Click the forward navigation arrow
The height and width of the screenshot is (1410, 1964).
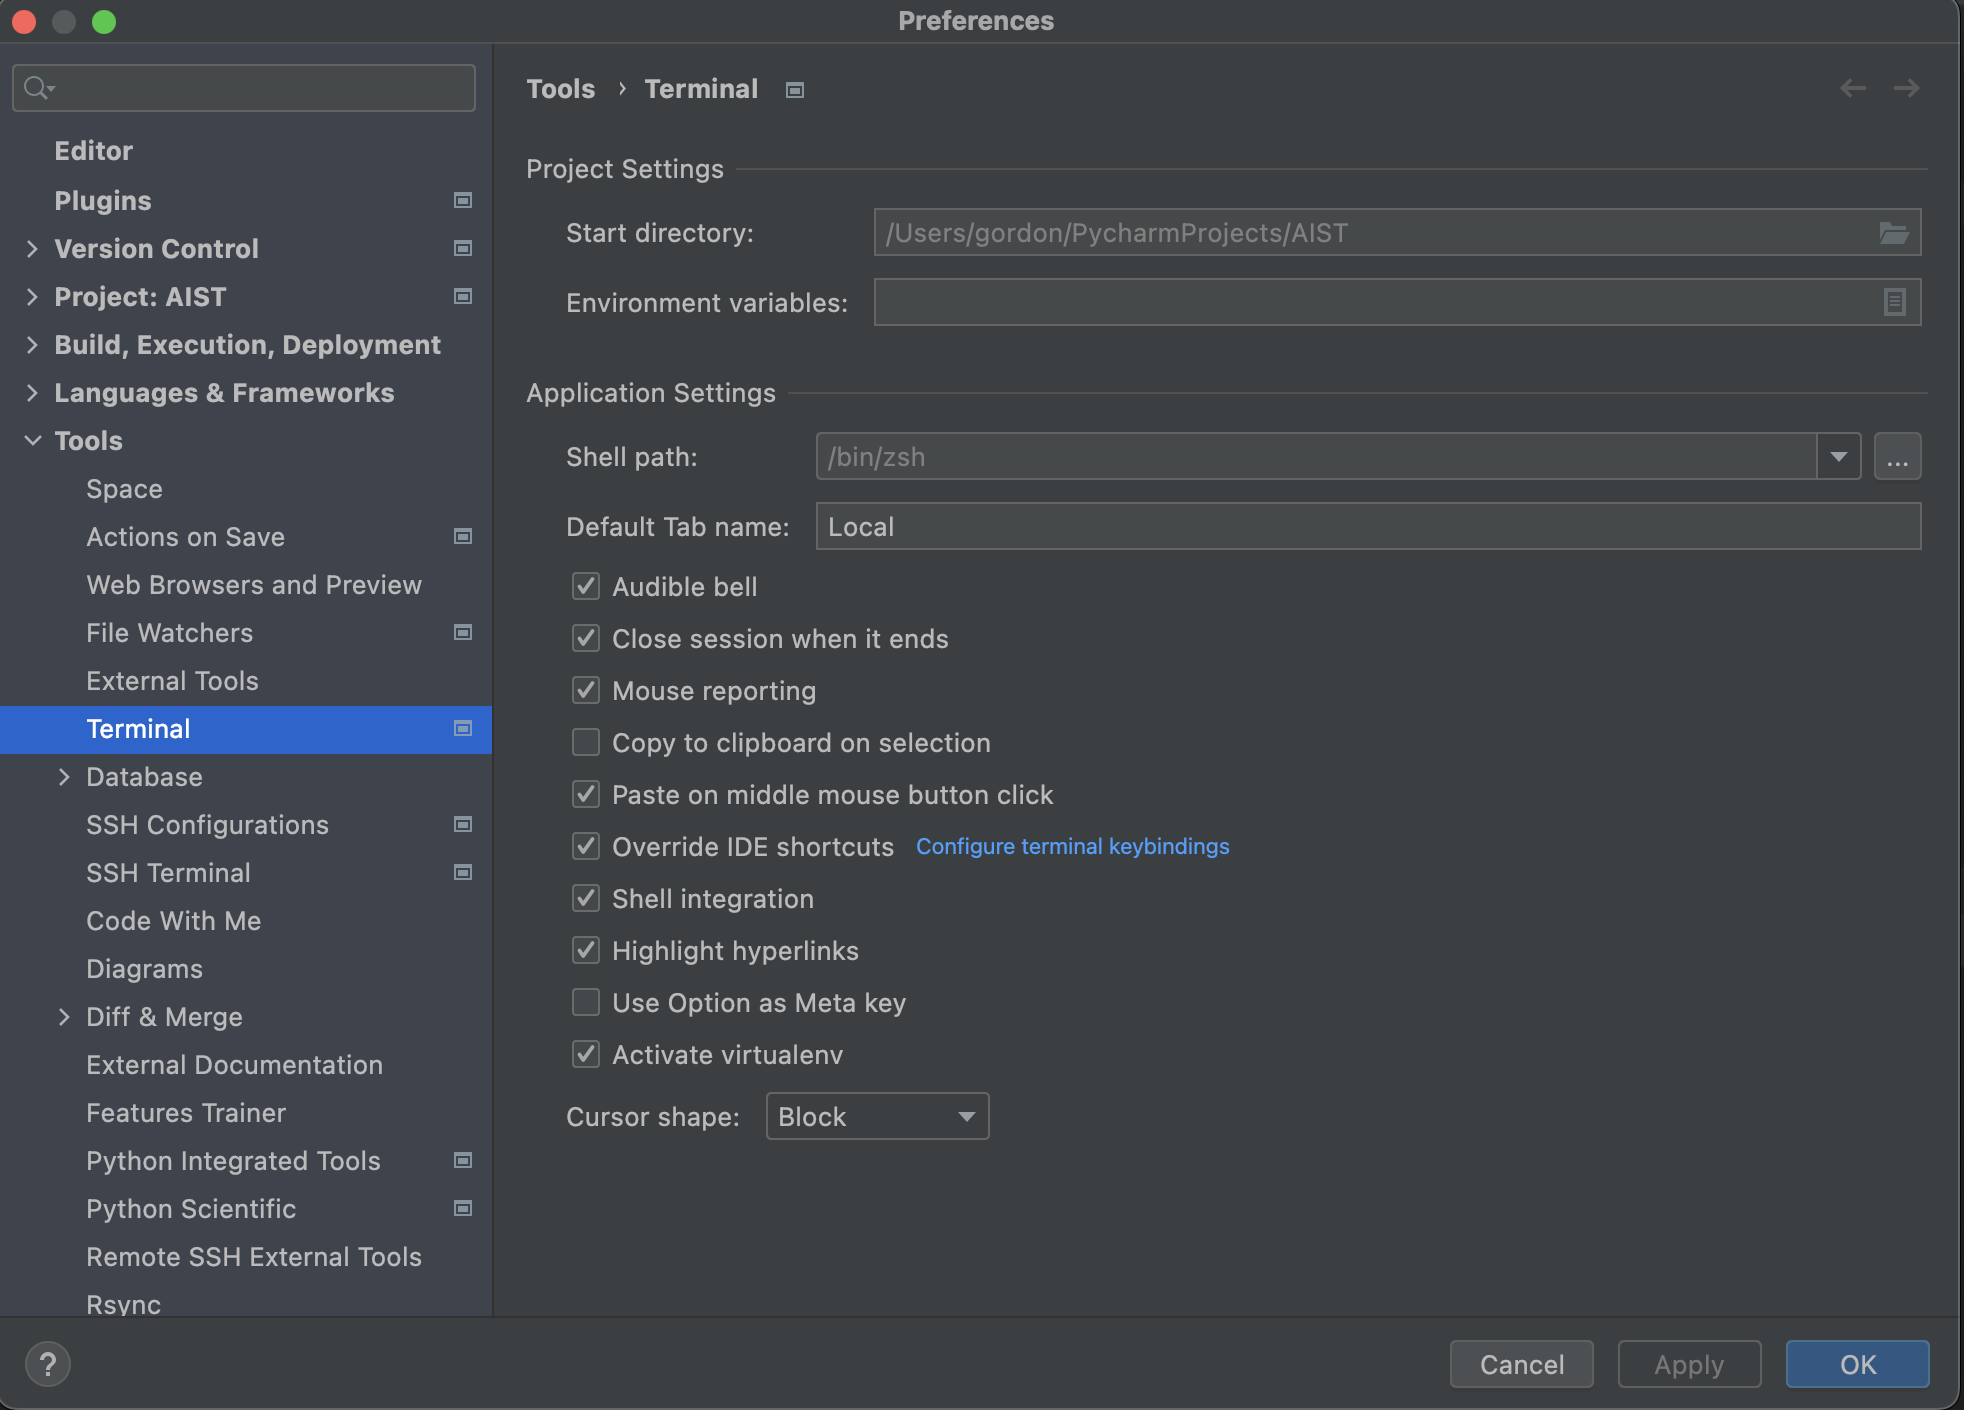tap(1906, 89)
